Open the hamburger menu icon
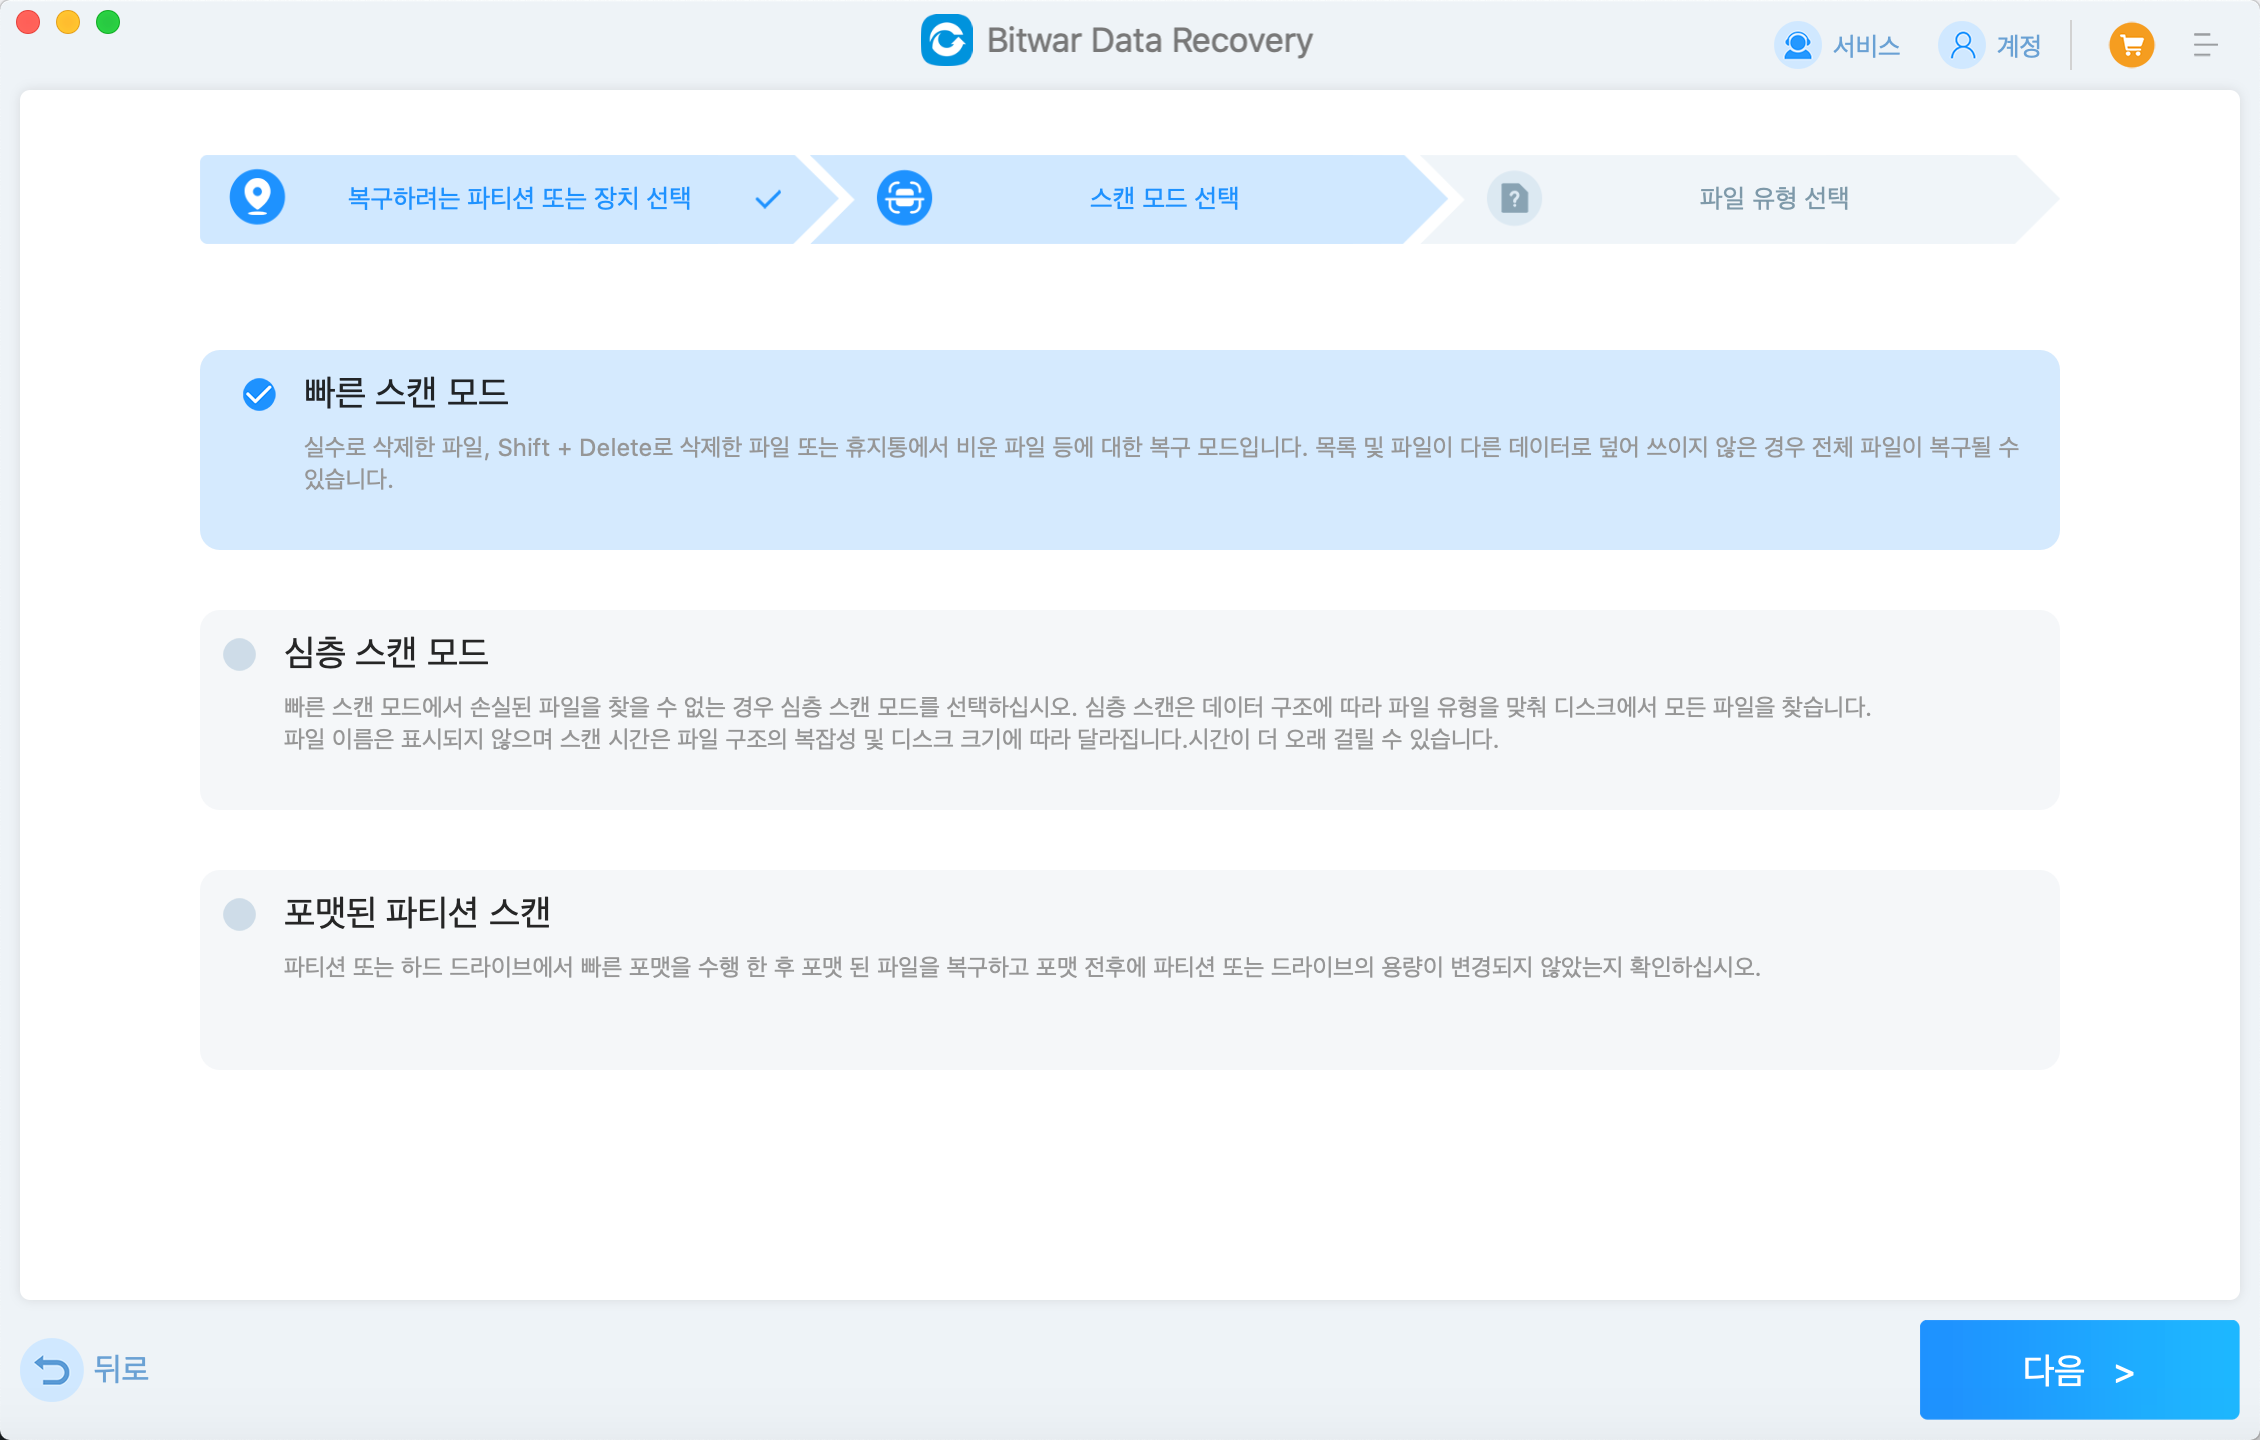Image resolution: width=2260 pixels, height=1440 pixels. click(2204, 45)
